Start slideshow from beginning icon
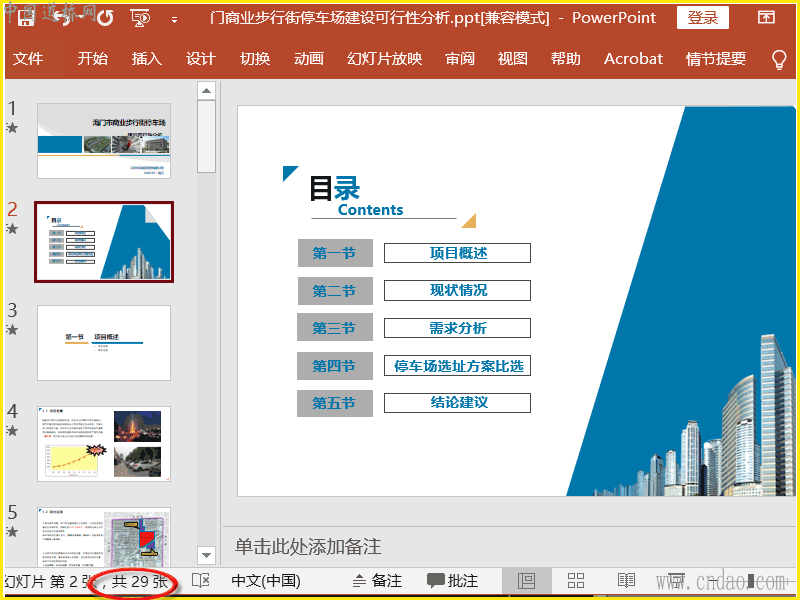Image resolution: width=800 pixels, height=600 pixels. coord(140,18)
